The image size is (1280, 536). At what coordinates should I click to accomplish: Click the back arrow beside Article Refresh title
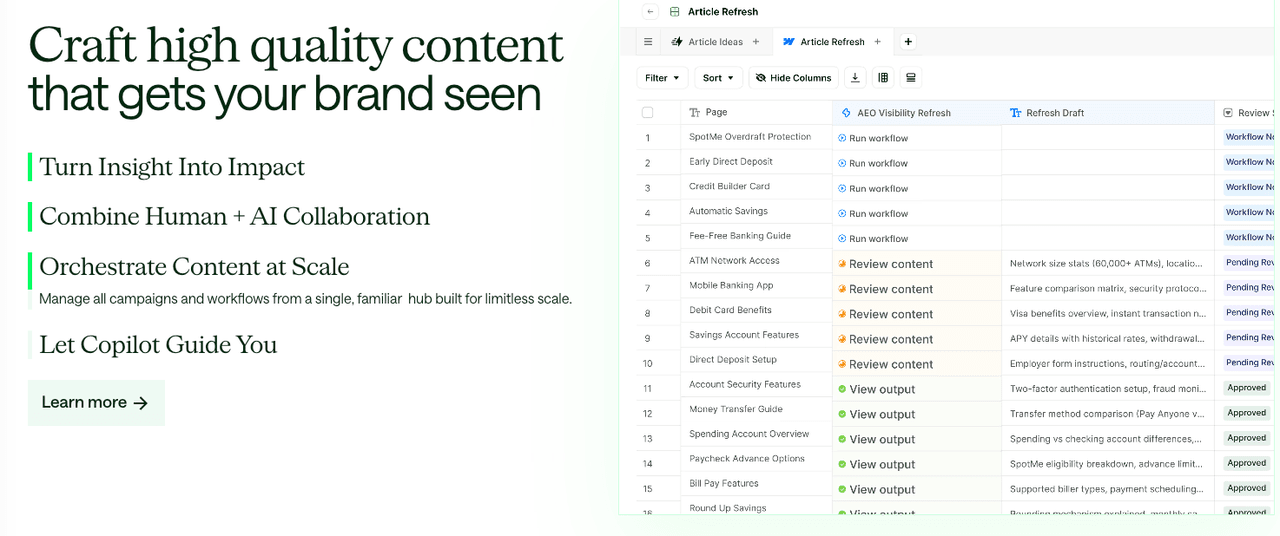pos(650,12)
